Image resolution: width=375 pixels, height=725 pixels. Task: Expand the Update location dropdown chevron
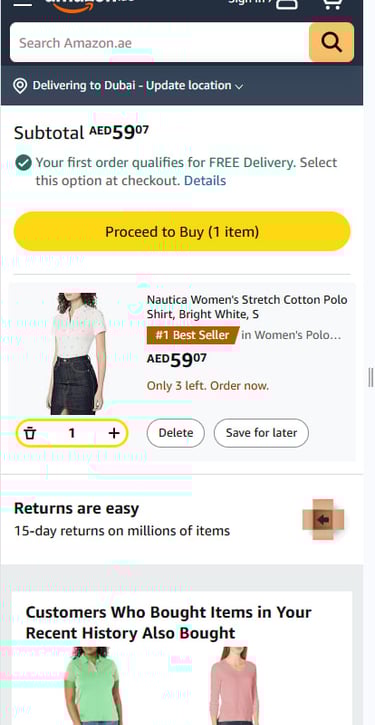click(239, 86)
